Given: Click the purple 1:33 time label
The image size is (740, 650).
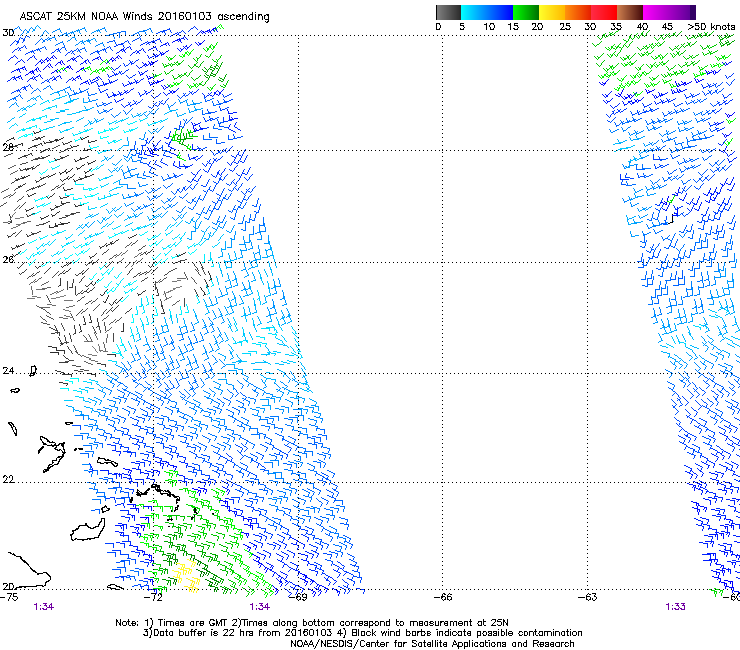Looking at the screenshot, I should coord(675,607).
